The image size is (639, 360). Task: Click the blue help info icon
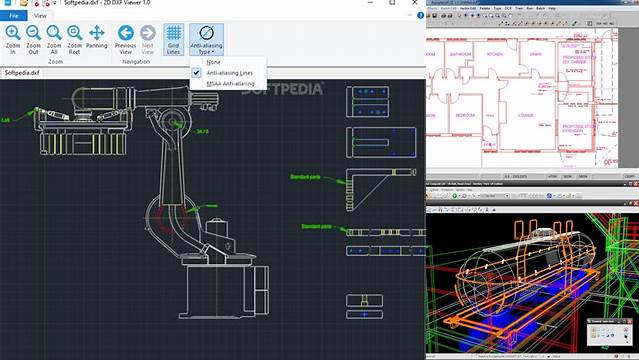[421, 15]
